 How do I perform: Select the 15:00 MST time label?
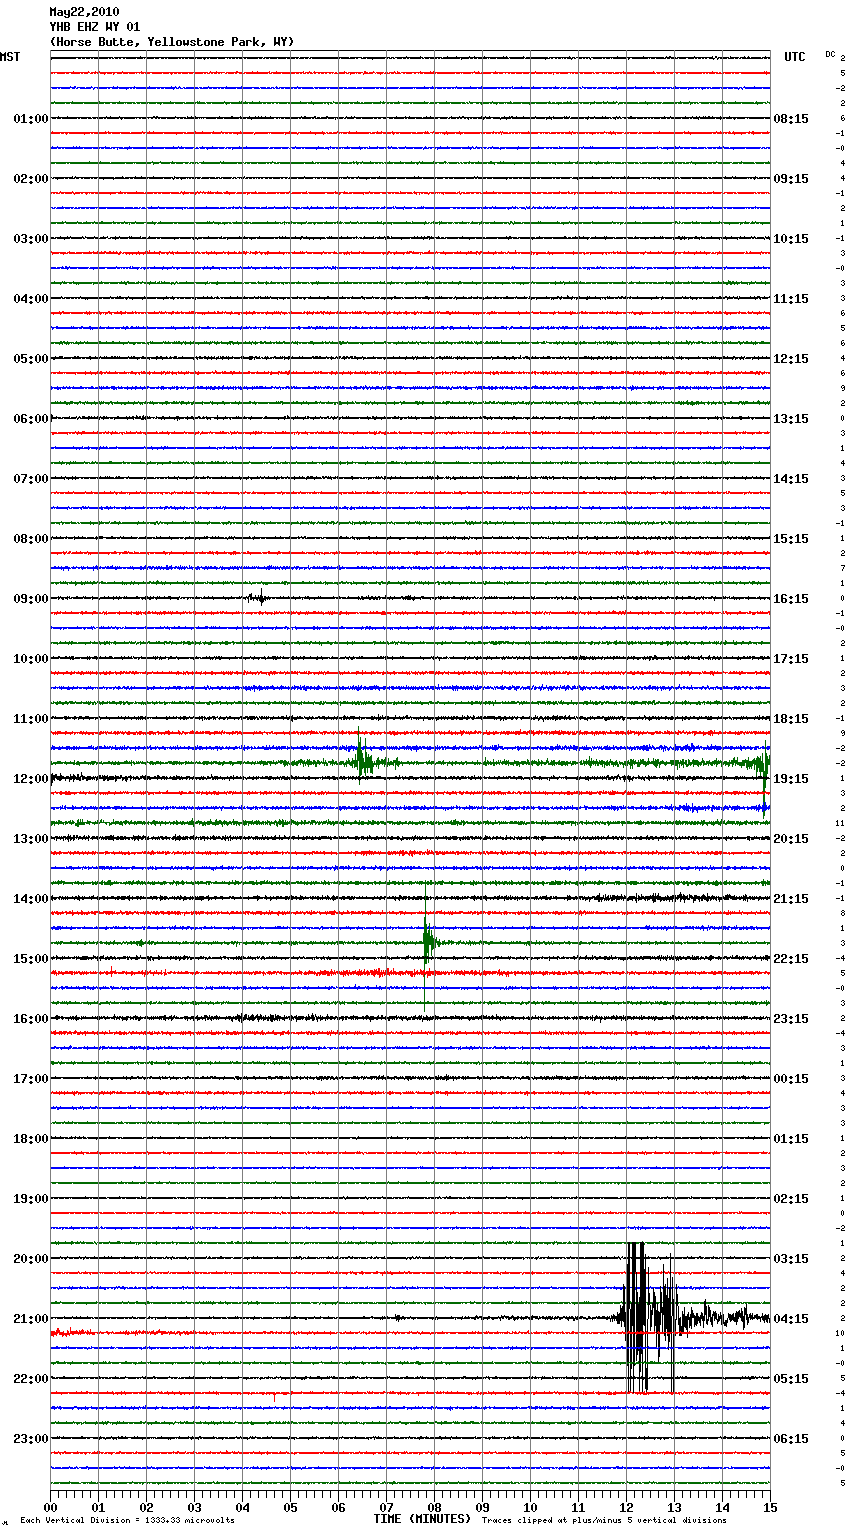tap(31, 959)
